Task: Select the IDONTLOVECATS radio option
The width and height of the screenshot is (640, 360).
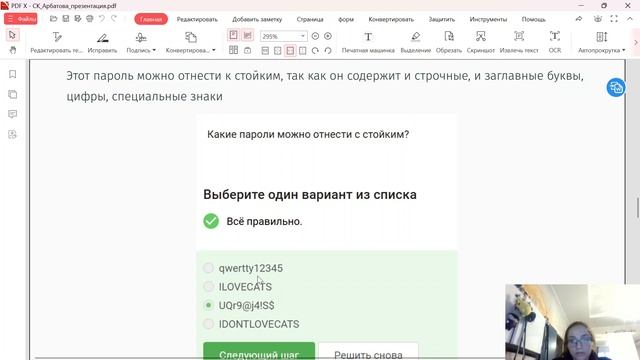Action: pos(209,324)
